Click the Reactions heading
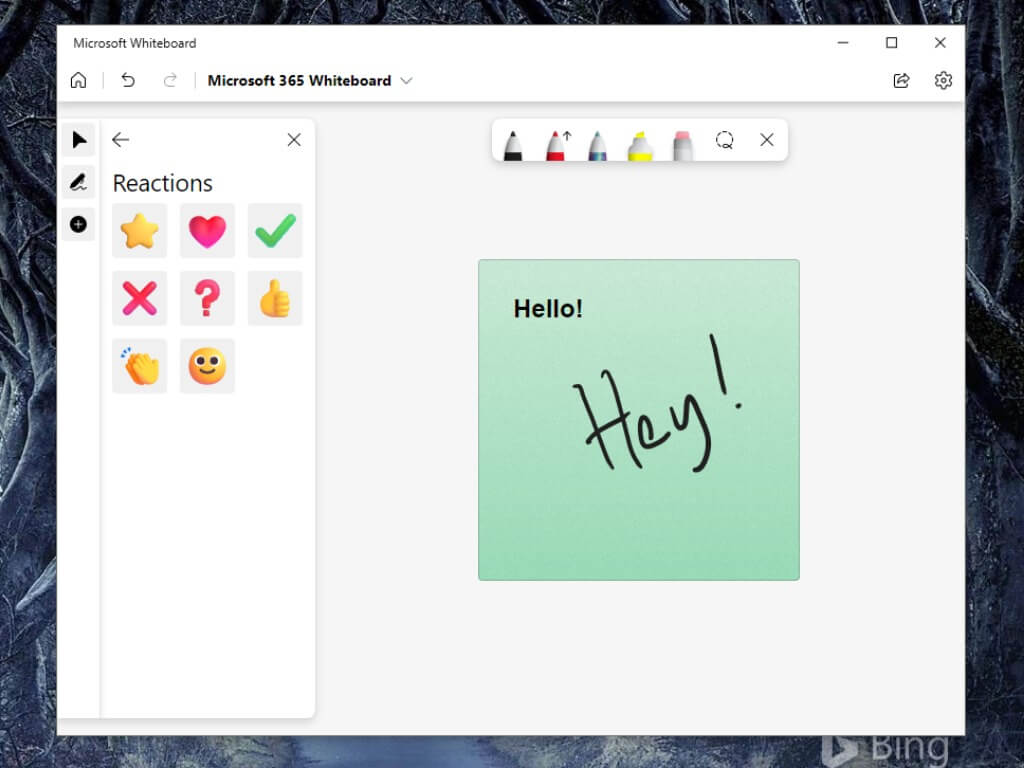Image resolution: width=1024 pixels, height=768 pixels. pyautogui.click(x=163, y=184)
